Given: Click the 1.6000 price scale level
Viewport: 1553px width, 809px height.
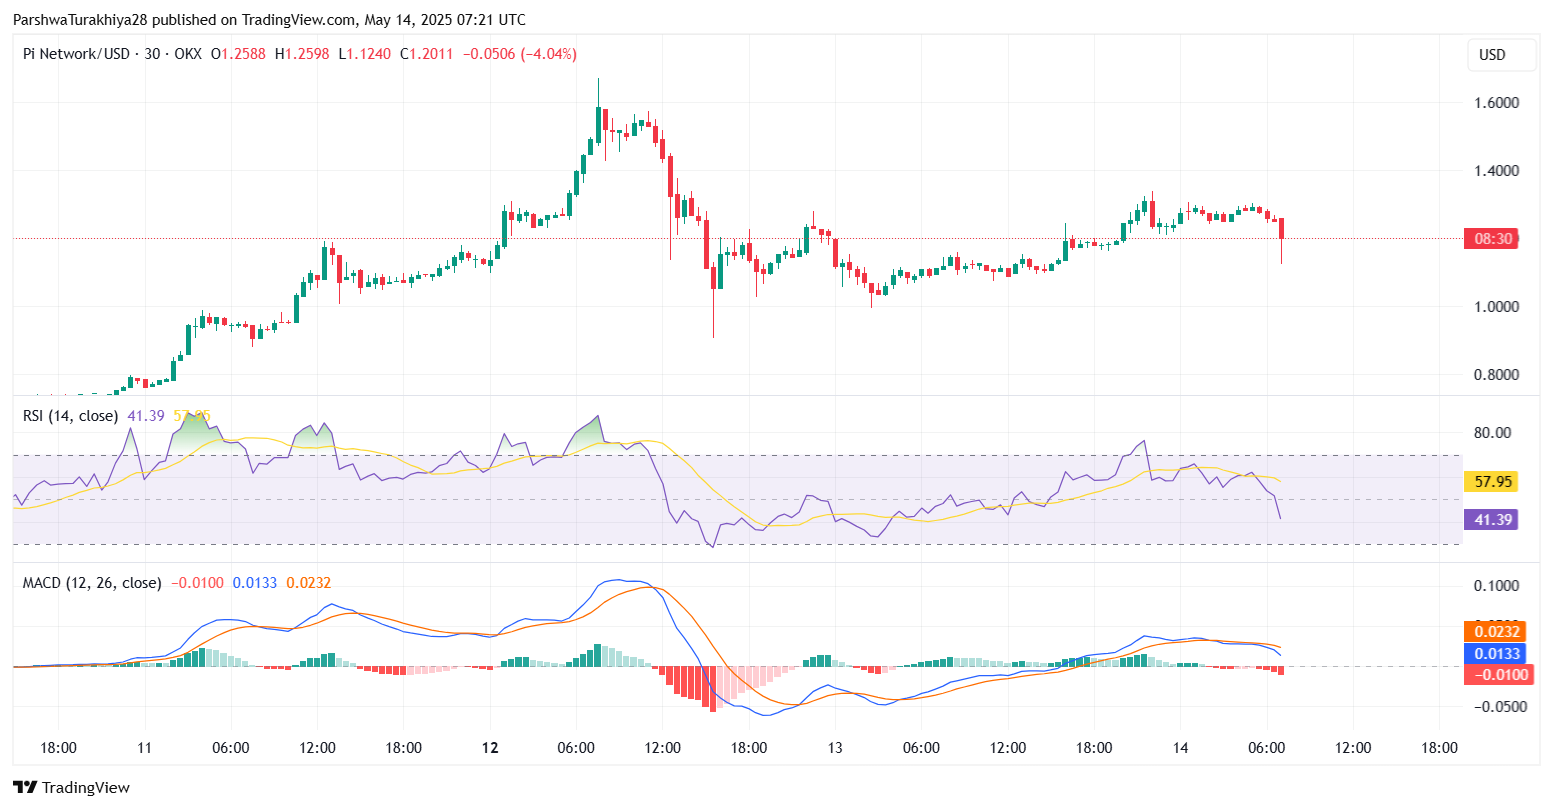Looking at the screenshot, I should pyautogui.click(x=1494, y=103).
